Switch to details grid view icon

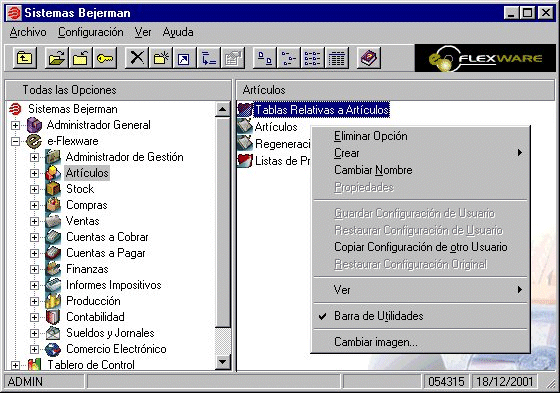(337, 58)
